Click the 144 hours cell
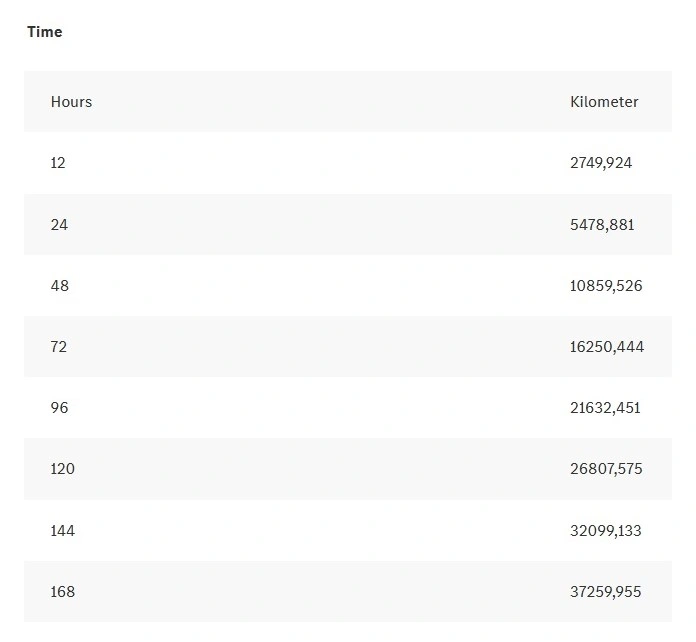 63,531
